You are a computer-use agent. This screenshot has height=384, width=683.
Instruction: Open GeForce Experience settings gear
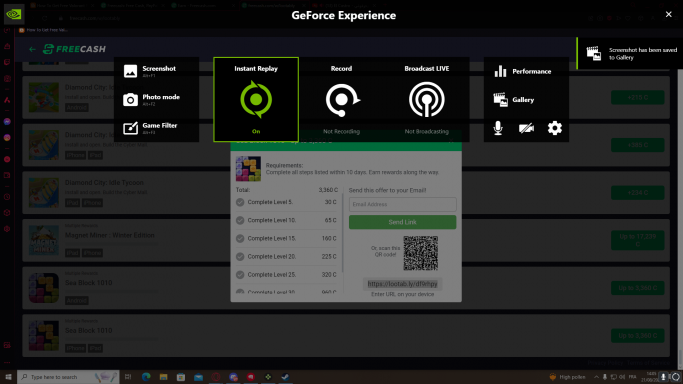point(555,128)
